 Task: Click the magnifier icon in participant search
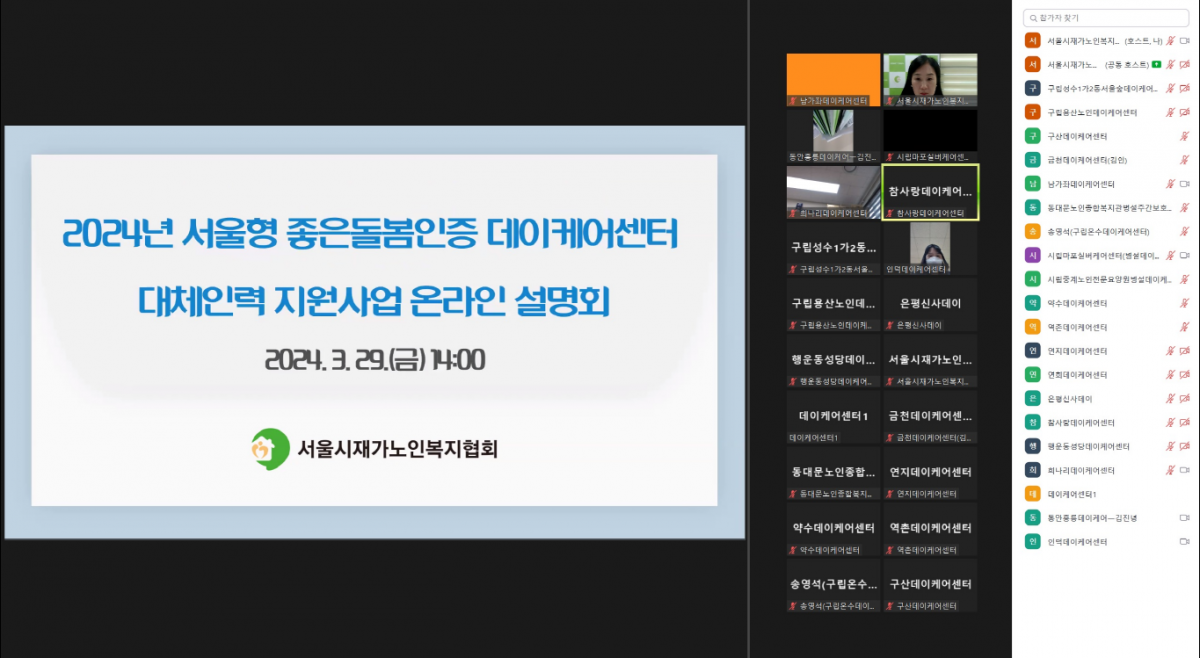(1031, 18)
